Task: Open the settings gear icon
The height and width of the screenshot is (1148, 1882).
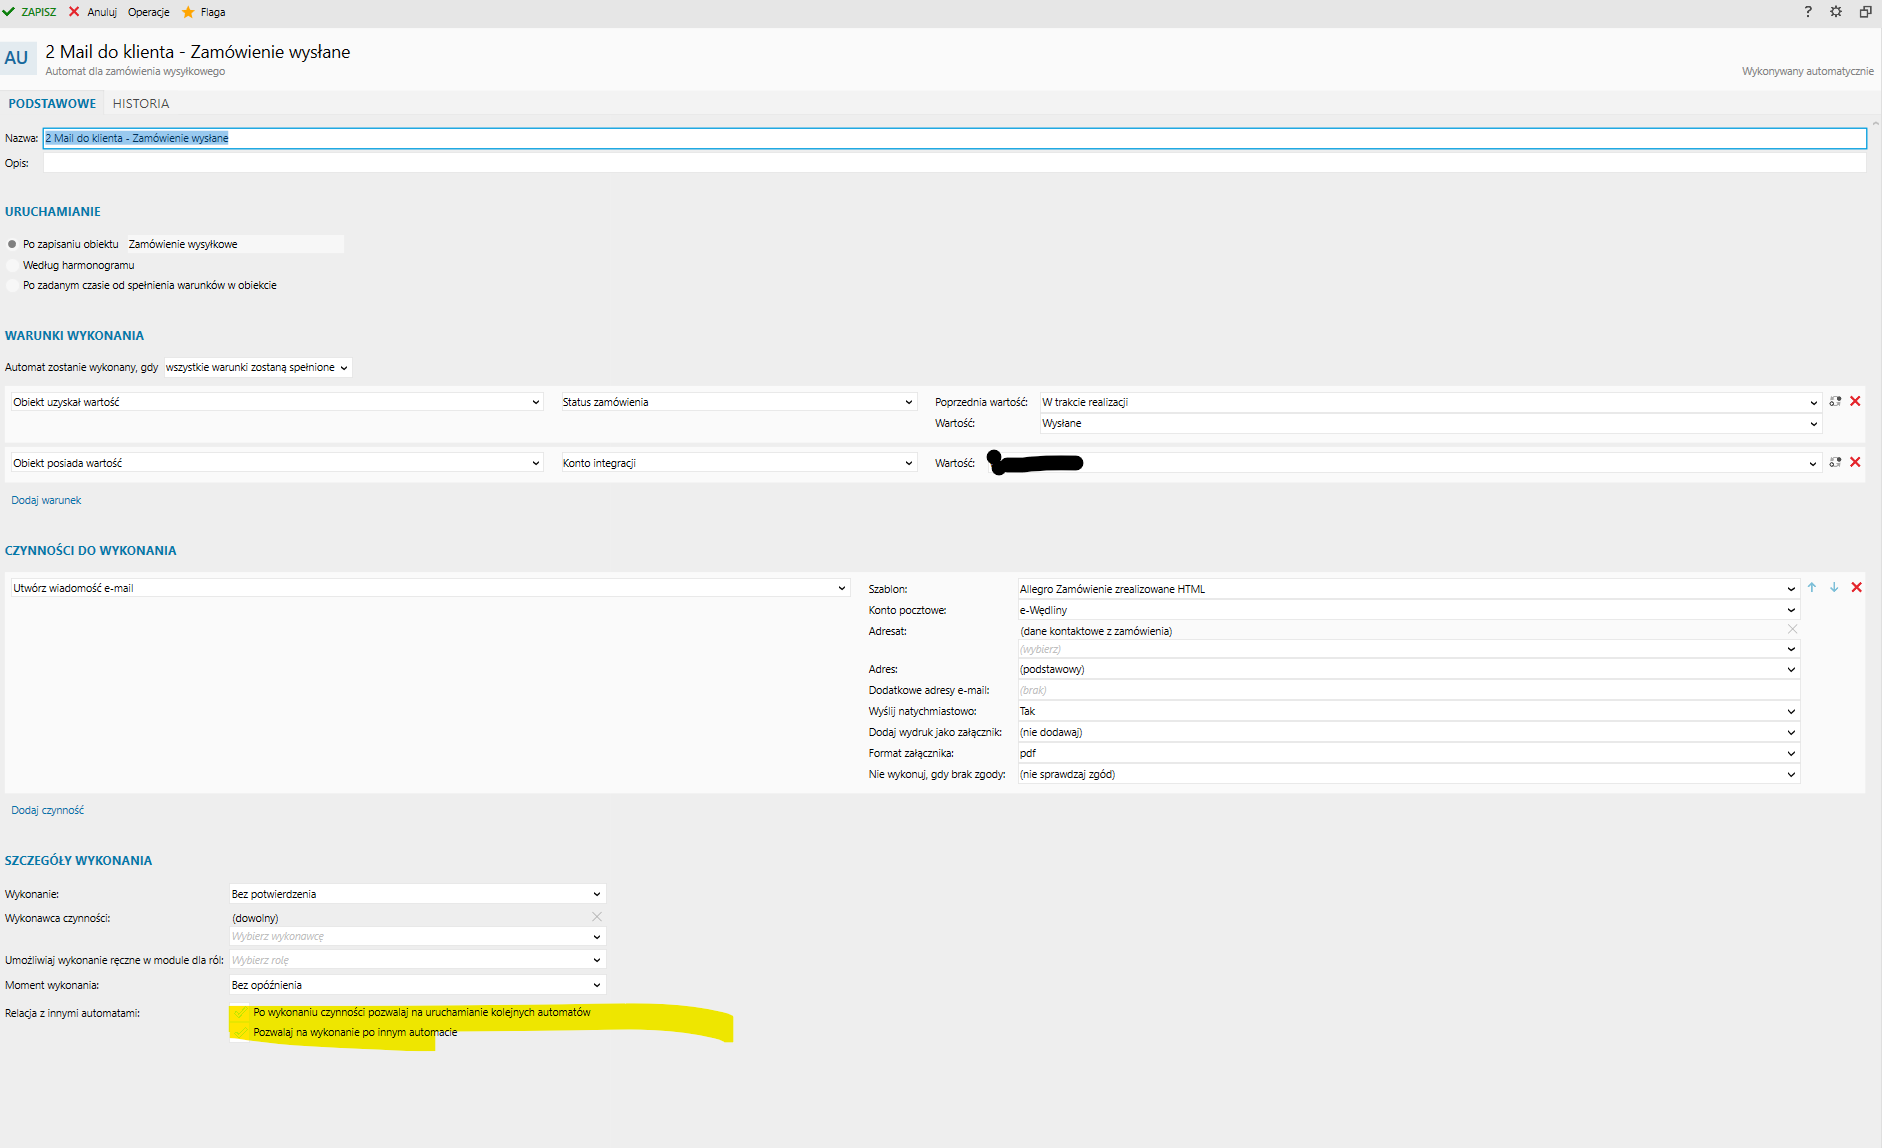Action: [x=1836, y=12]
